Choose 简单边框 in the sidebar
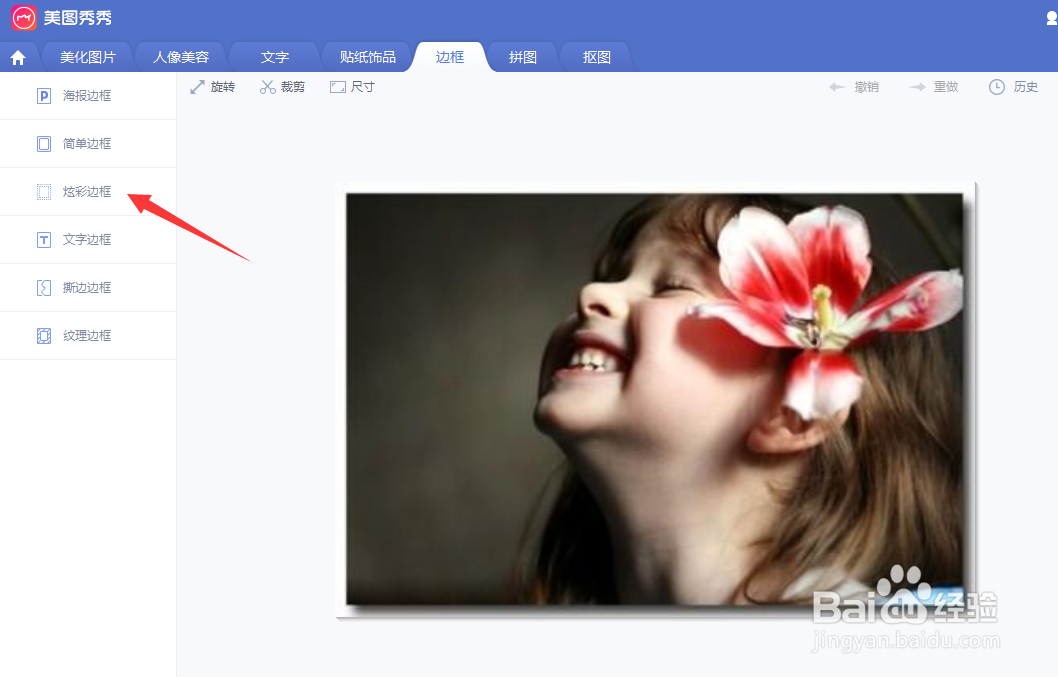1058x677 pixels. (88, 144)
